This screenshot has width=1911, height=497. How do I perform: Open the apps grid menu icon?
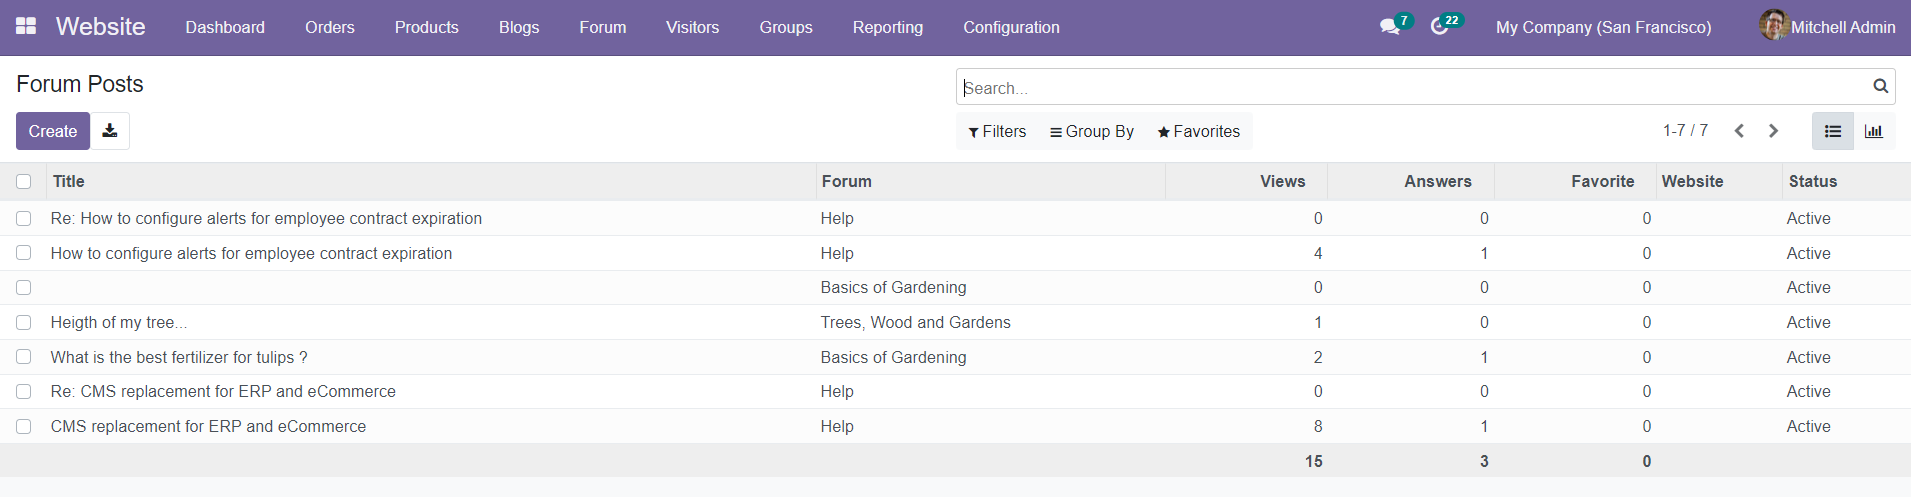[26, 27]
